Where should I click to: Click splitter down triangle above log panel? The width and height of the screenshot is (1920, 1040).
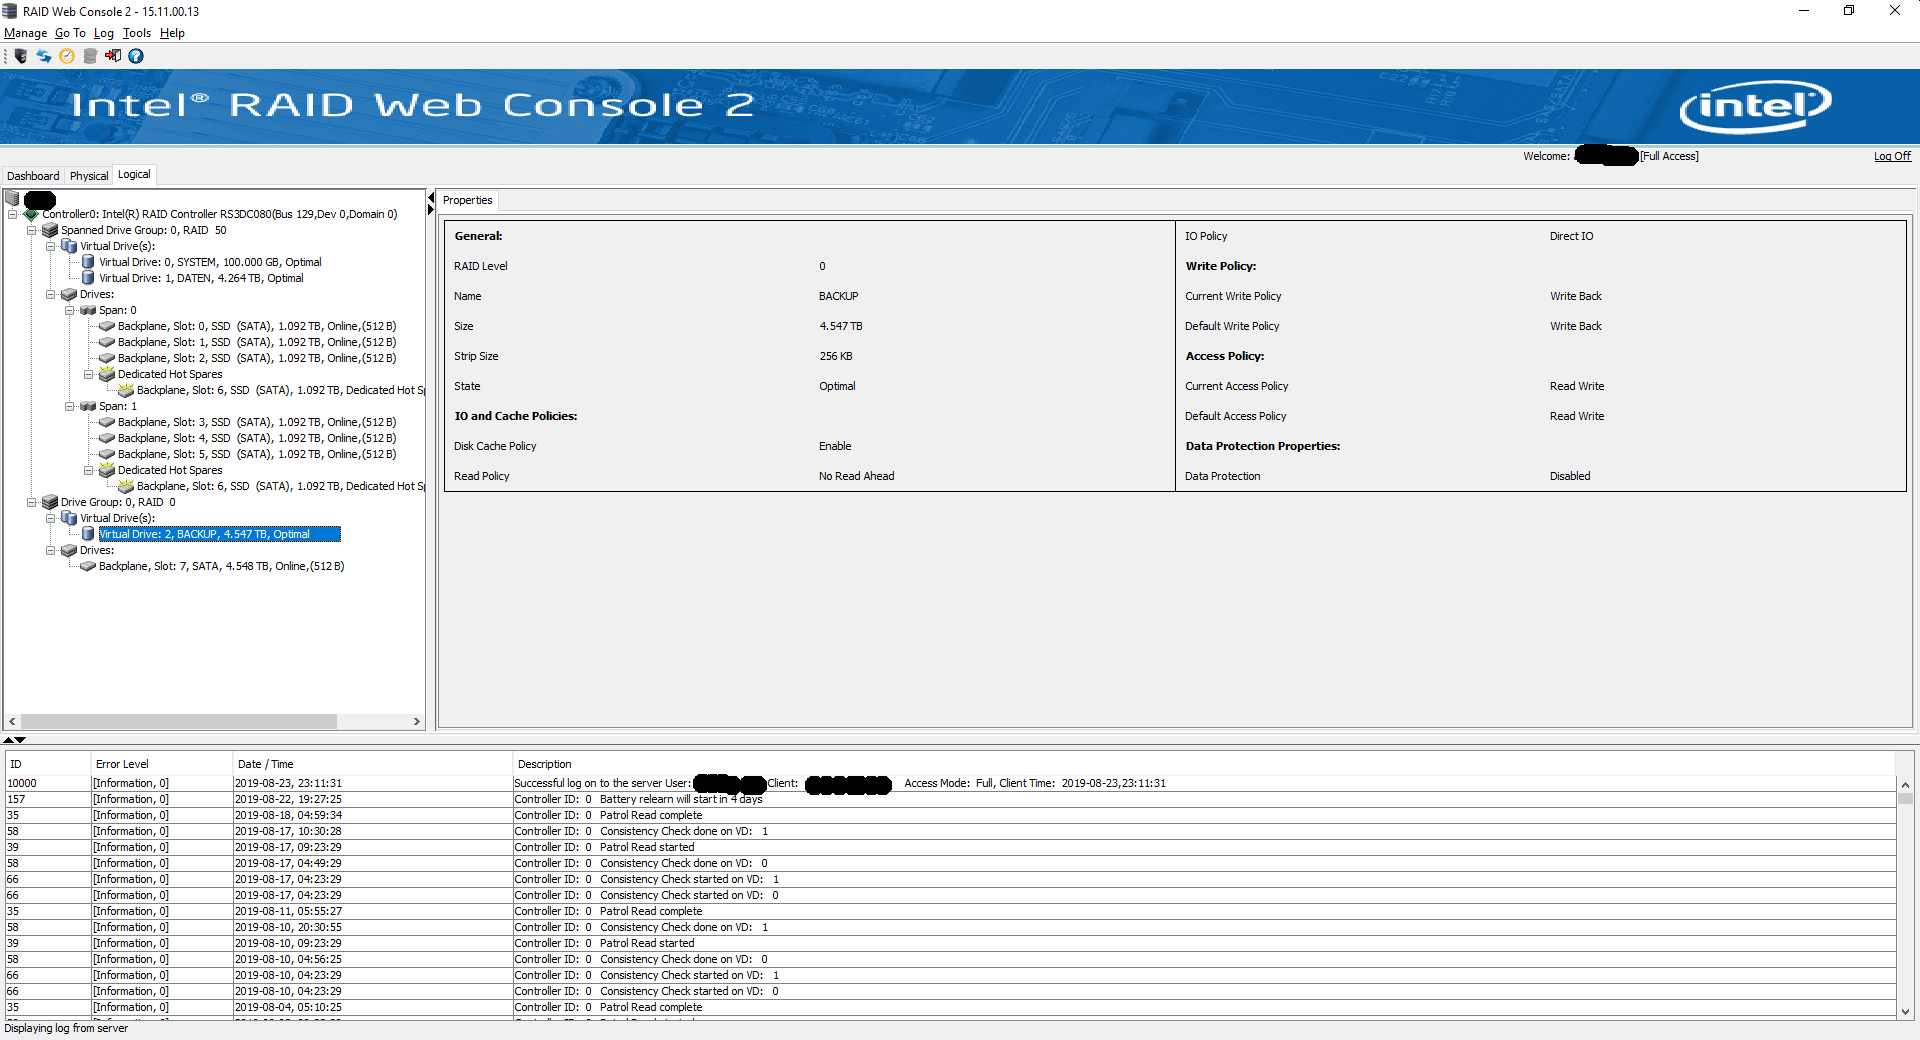(x=20, y=740)
